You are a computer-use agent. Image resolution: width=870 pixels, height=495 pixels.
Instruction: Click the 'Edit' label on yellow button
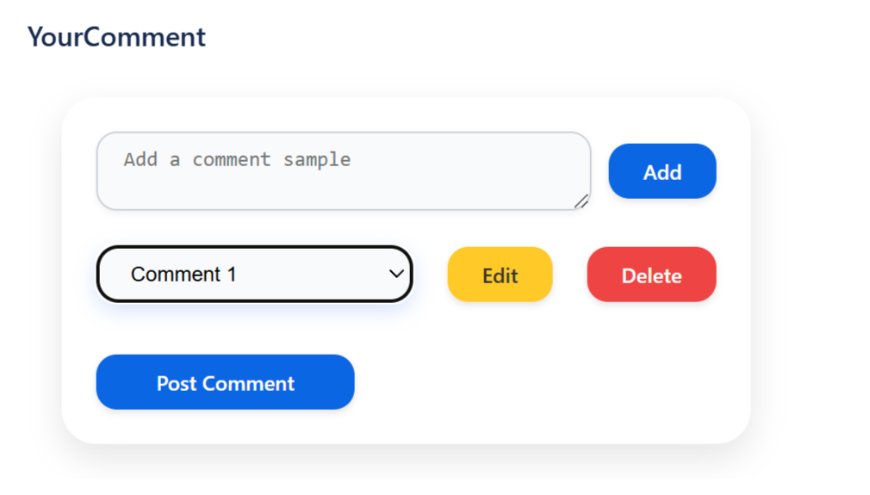pyautogui.click(x=500, y=276)
